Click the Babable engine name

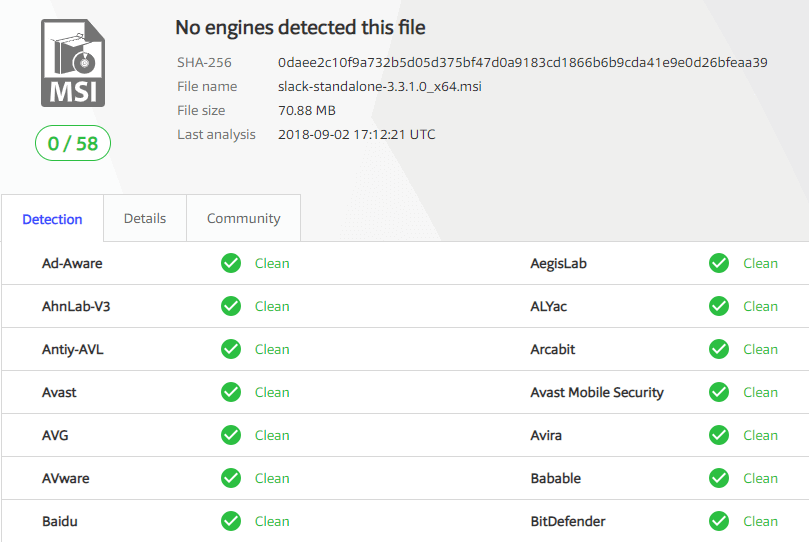click(x=556, y=478)
